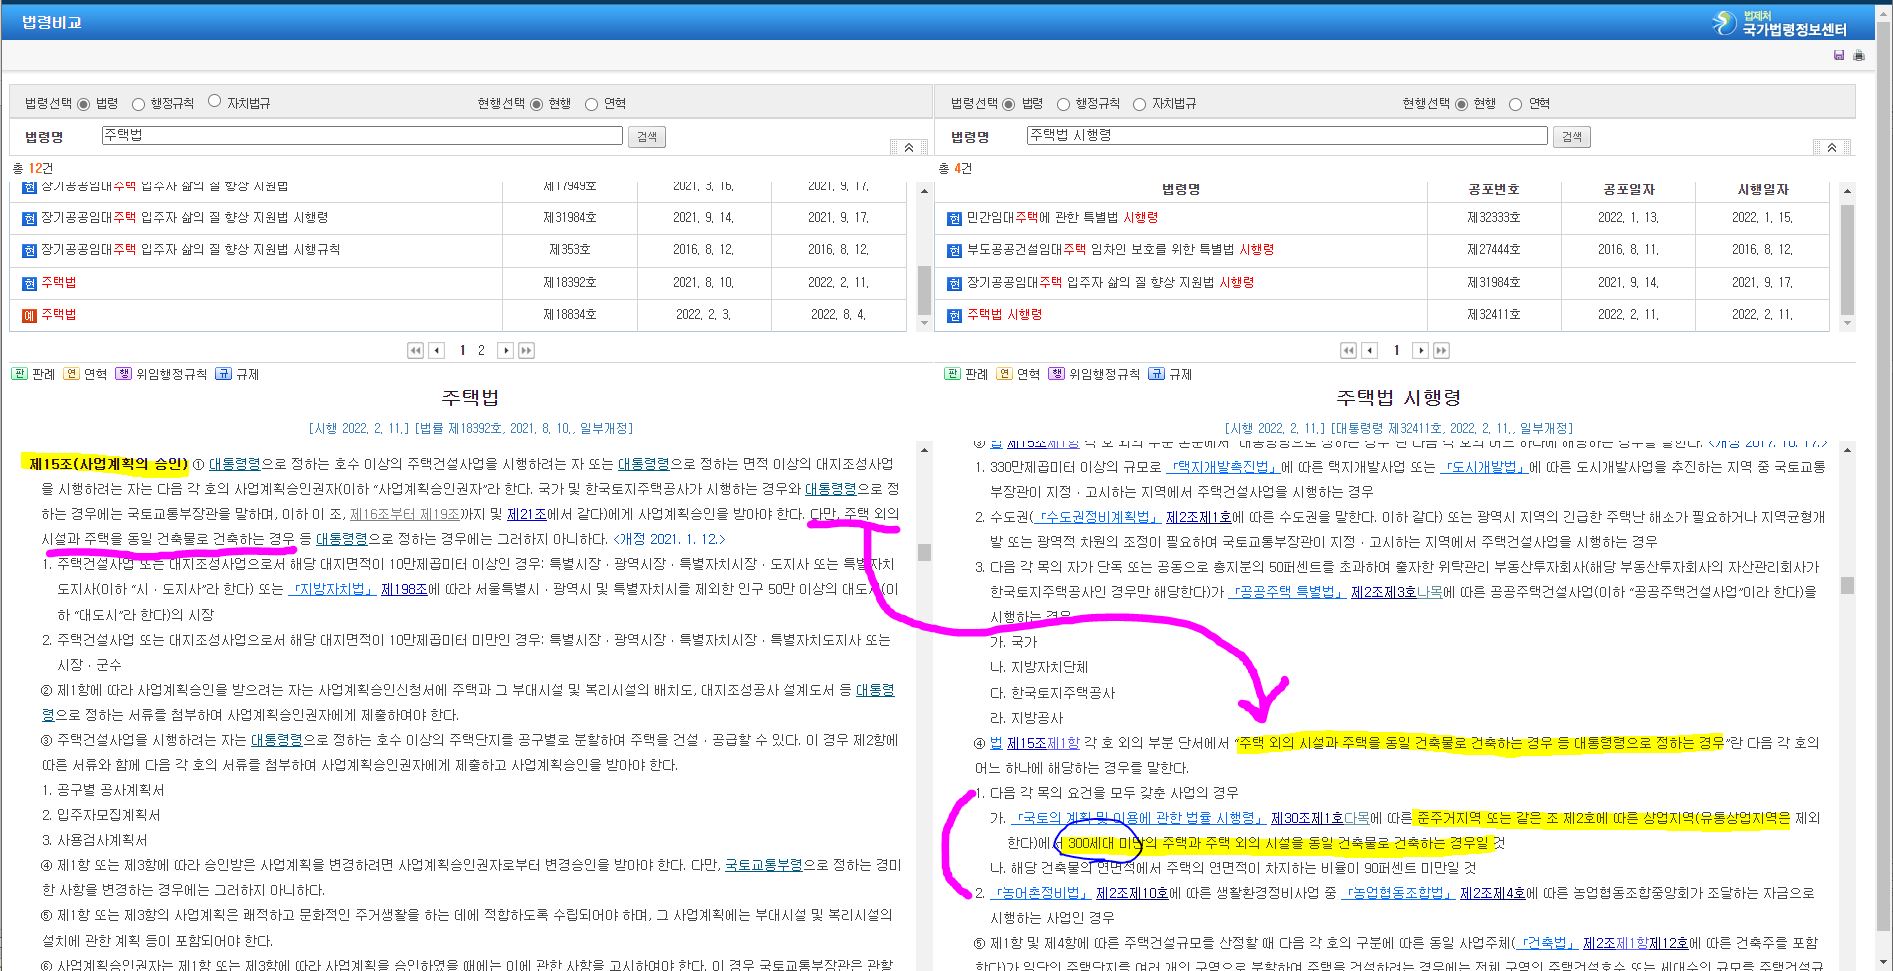Collapse left search results panel
Viewport: 1893px width, 971px height.
[908, 147]
